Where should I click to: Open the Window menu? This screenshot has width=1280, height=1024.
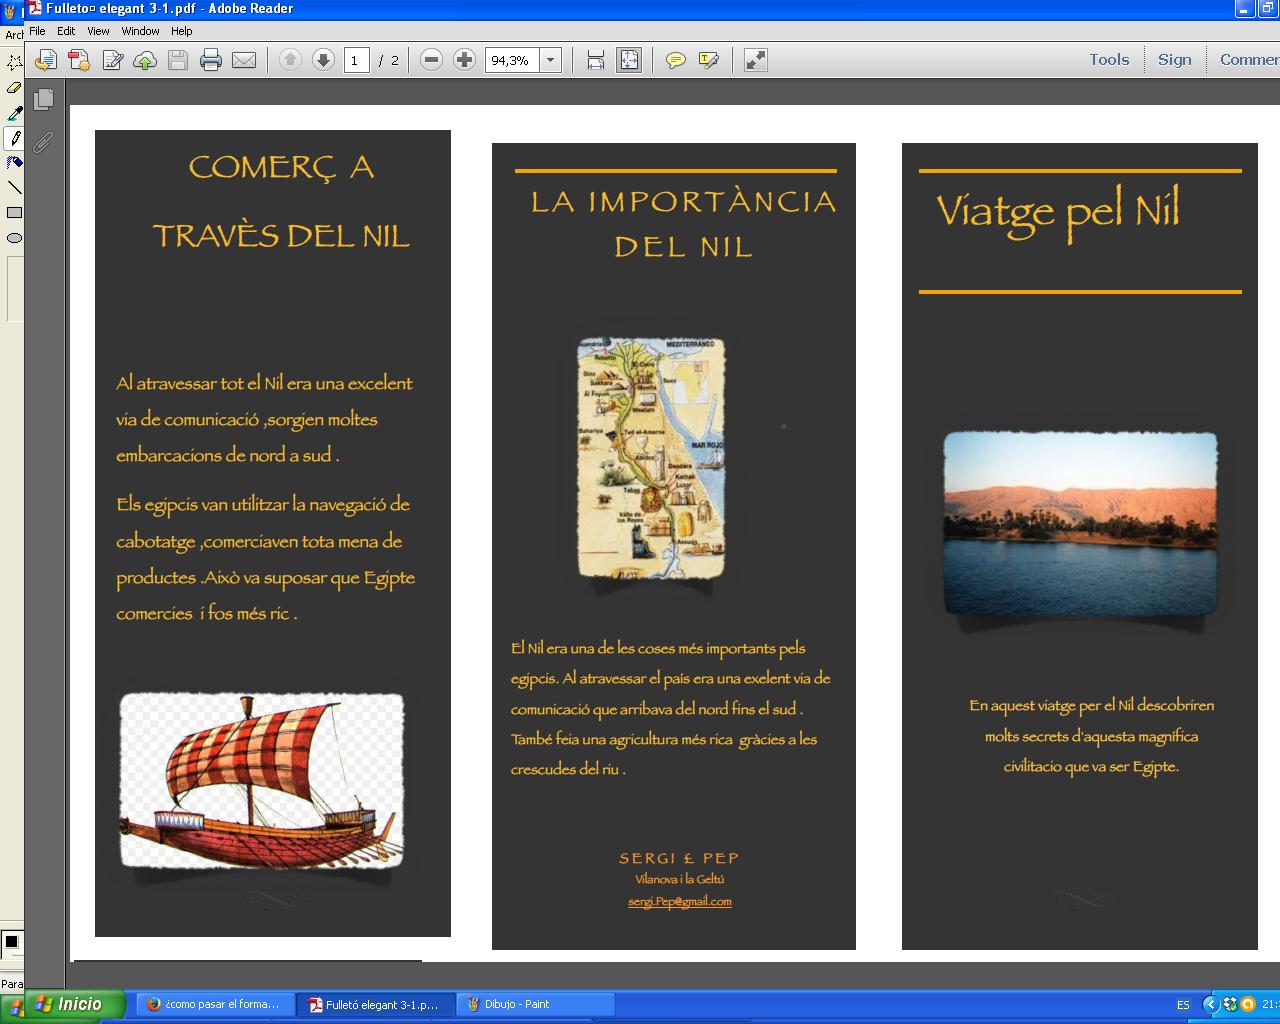(140, 31)
